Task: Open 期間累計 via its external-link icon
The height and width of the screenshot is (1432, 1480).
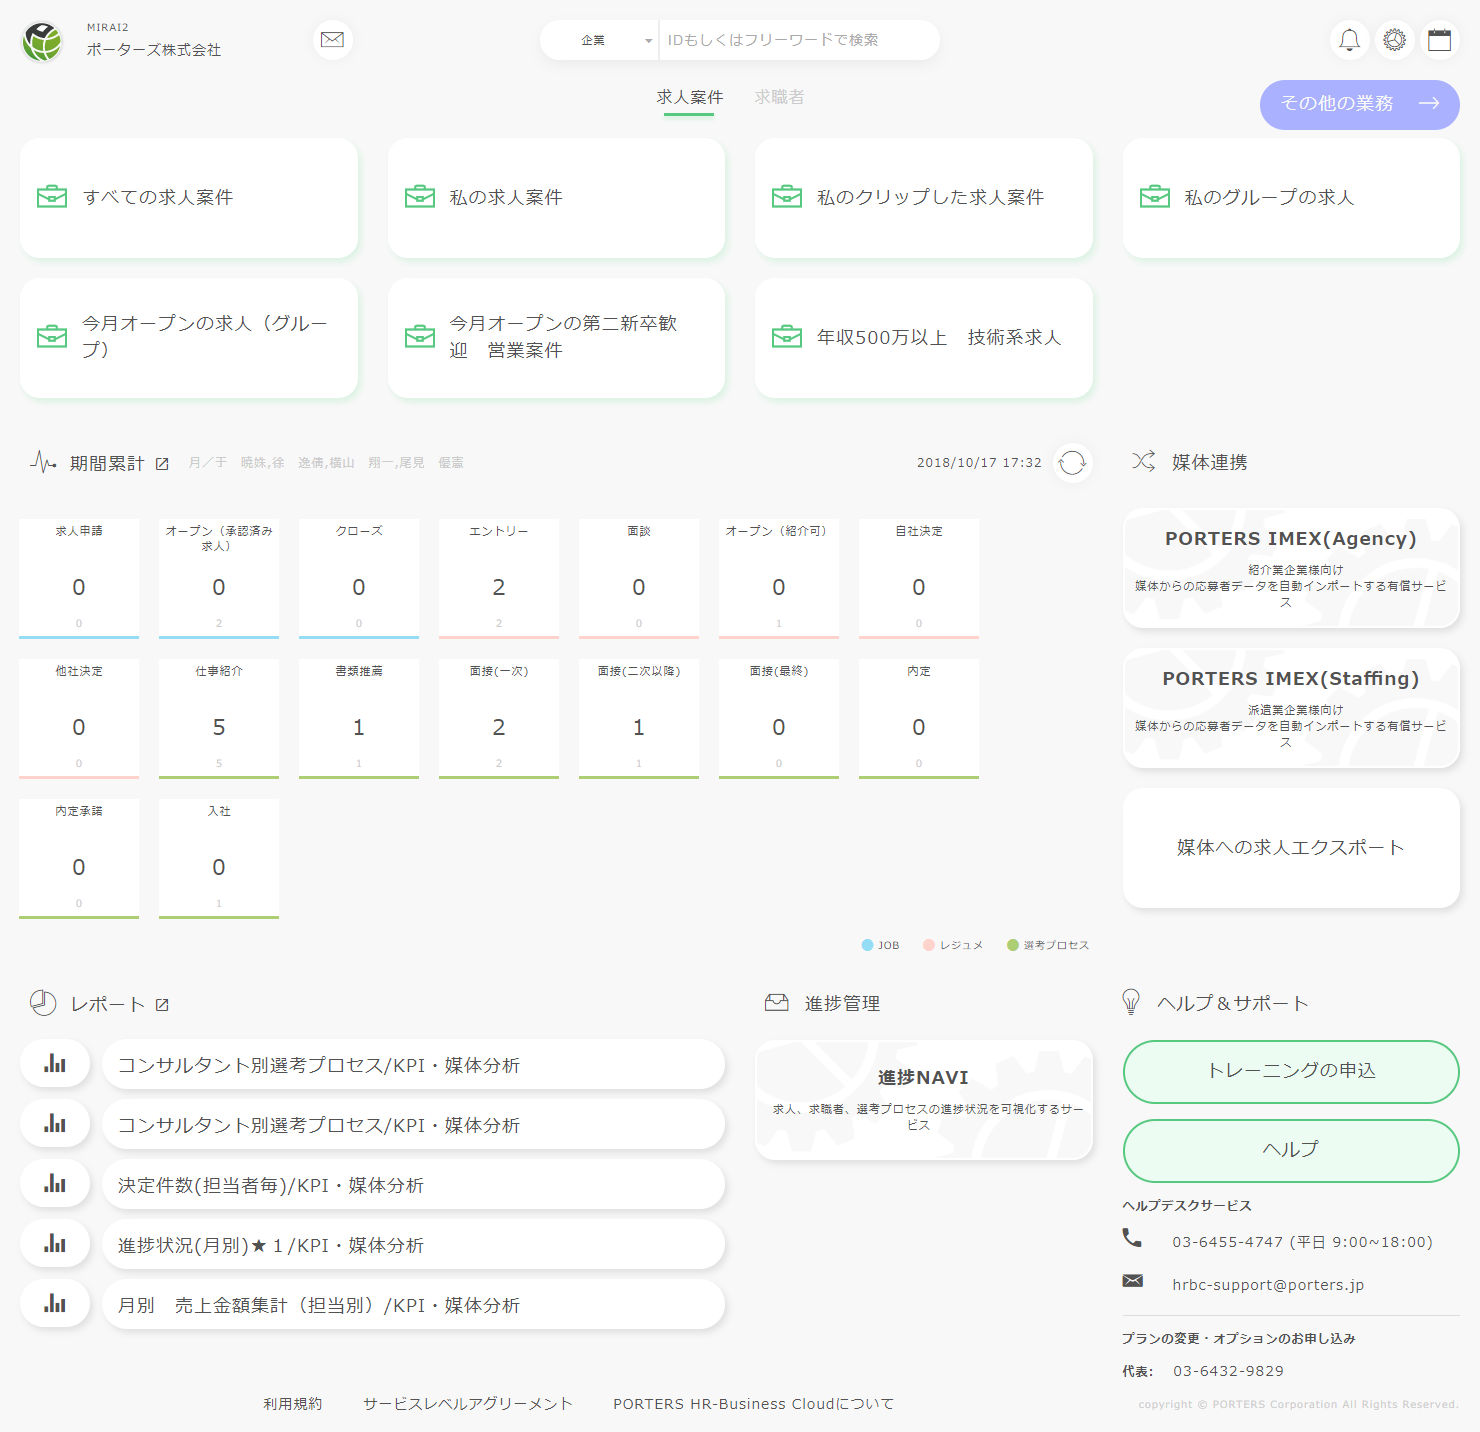Action: point(162,463)
